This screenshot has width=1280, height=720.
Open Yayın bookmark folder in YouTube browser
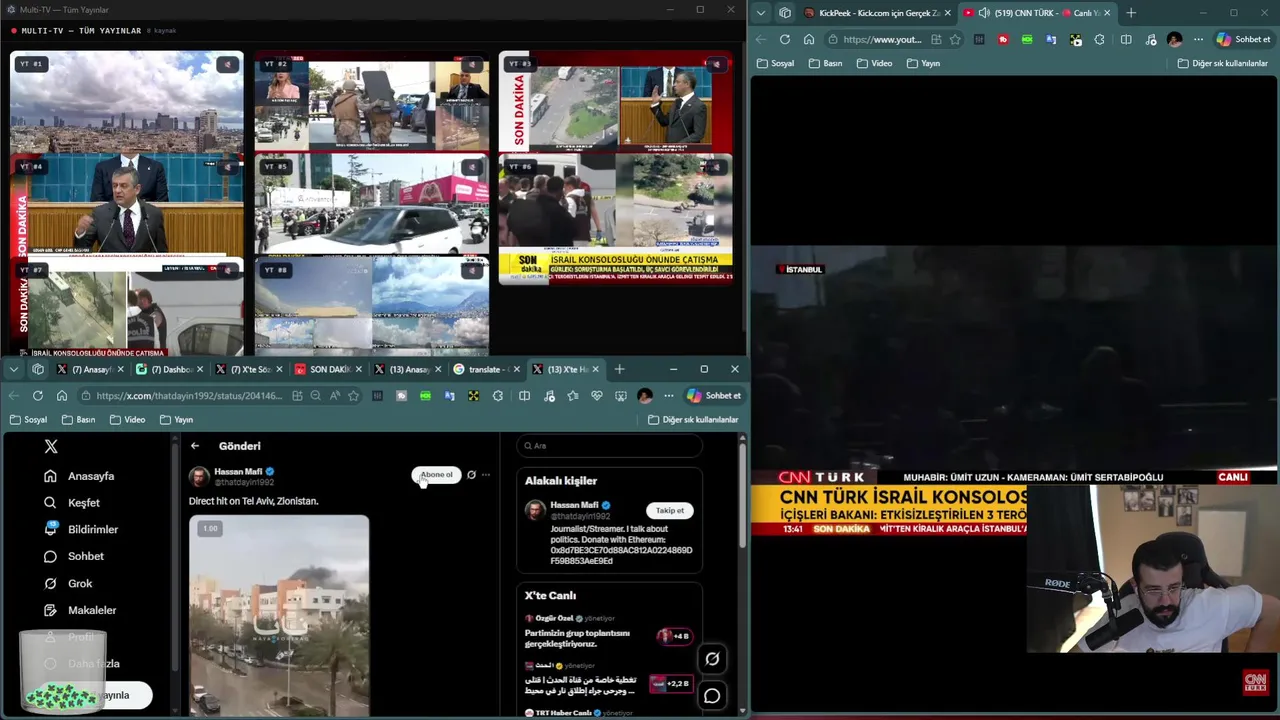(x=923, y=63)
